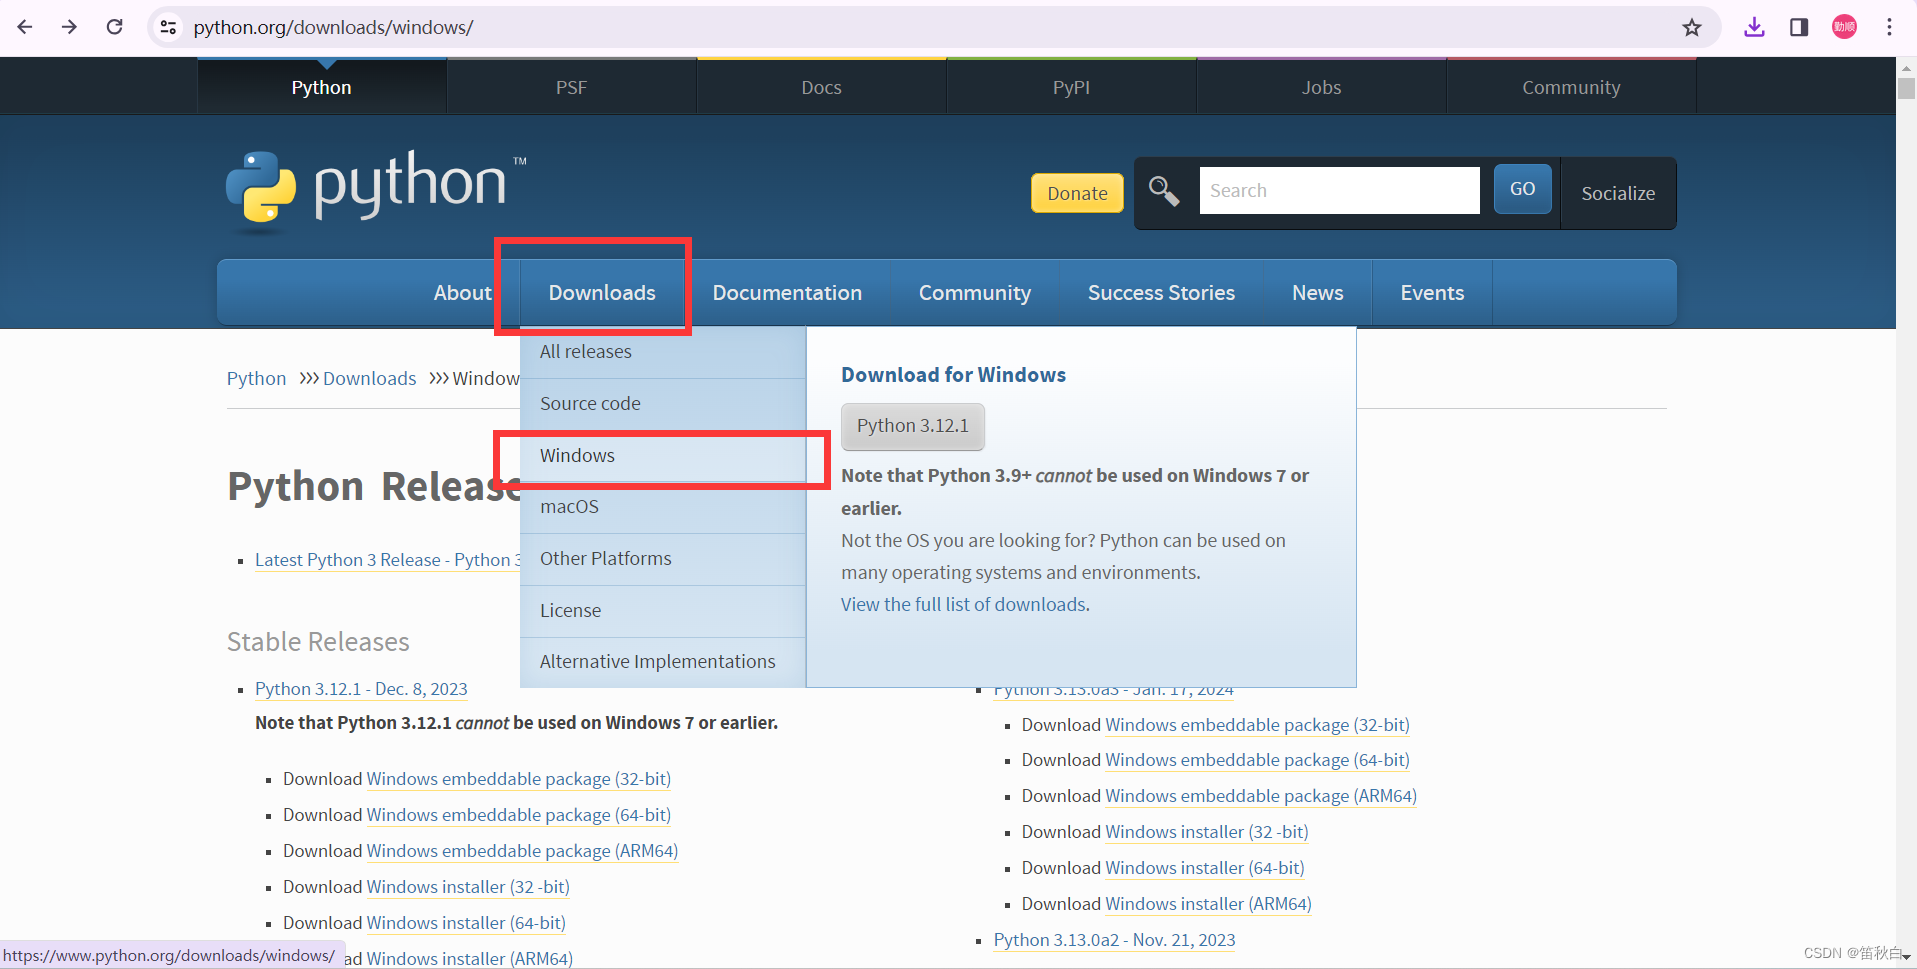1917x969 pixels.
Task: Select the PSF top tab
Action: pos(571,87)
